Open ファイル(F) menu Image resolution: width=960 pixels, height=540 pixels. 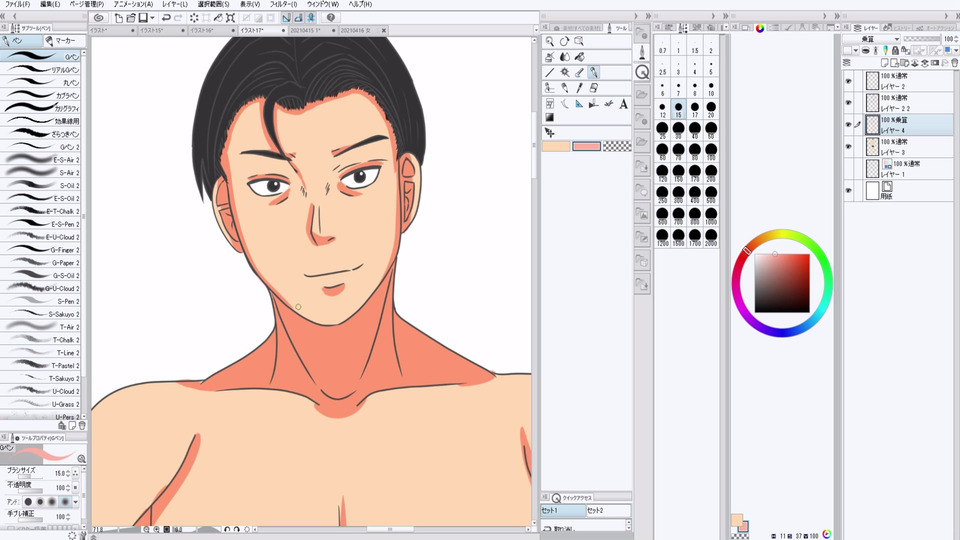[17, 4]
